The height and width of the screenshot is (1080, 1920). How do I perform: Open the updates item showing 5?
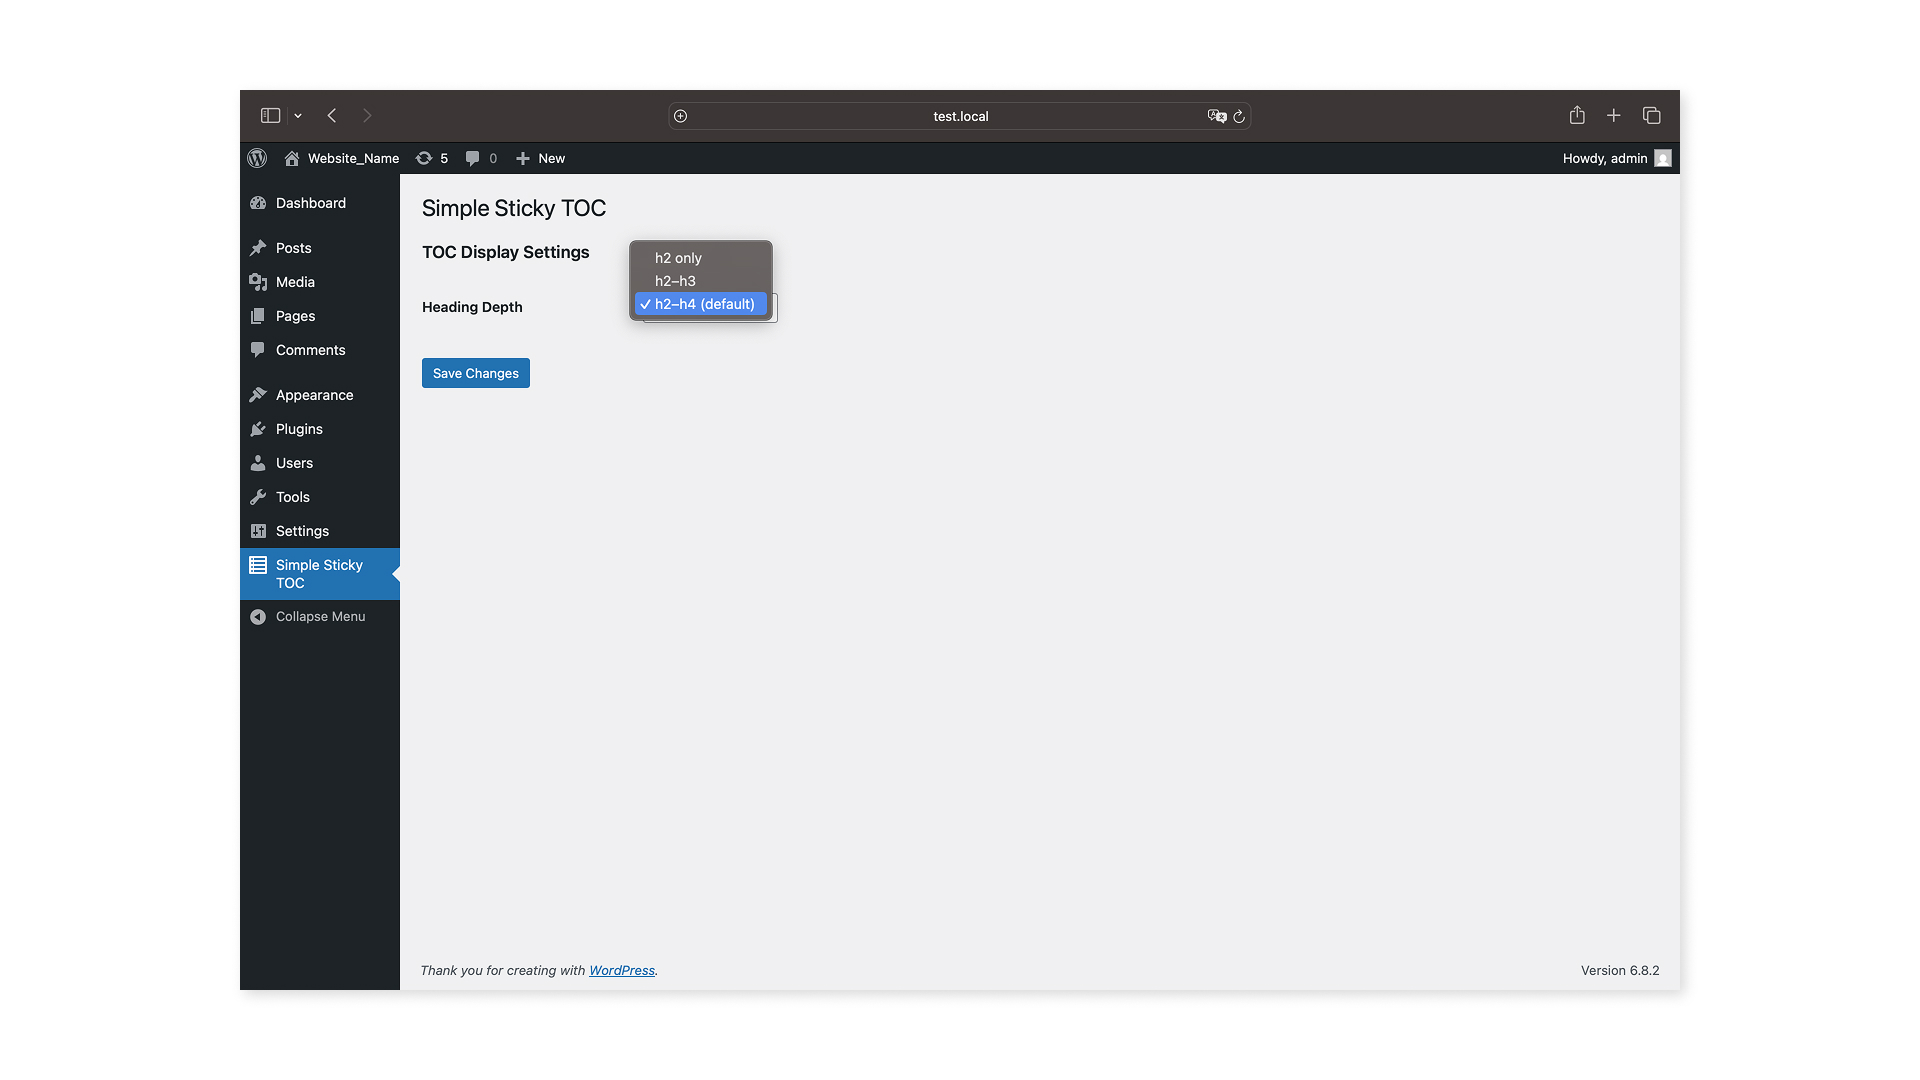[x=432, y=158]
